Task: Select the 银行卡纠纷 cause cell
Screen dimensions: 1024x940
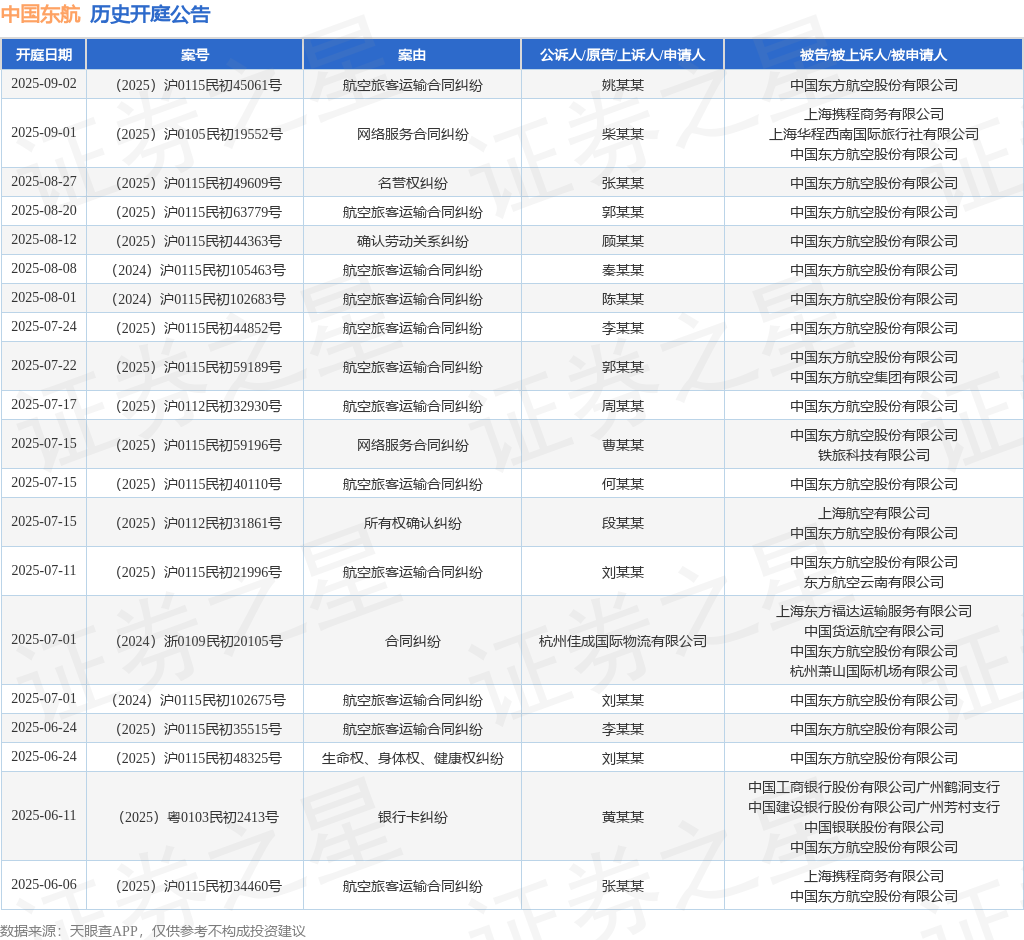Action: click(412, 817)
